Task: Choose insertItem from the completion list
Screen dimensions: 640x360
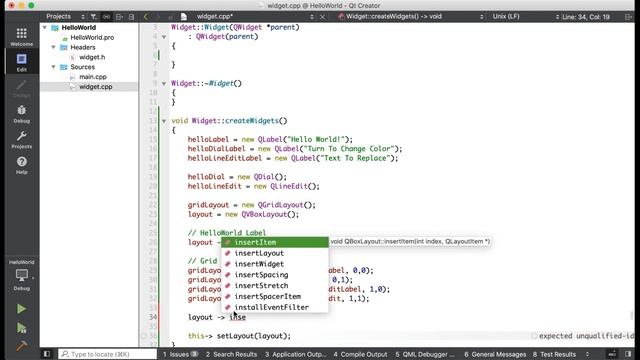Action: 275,242
